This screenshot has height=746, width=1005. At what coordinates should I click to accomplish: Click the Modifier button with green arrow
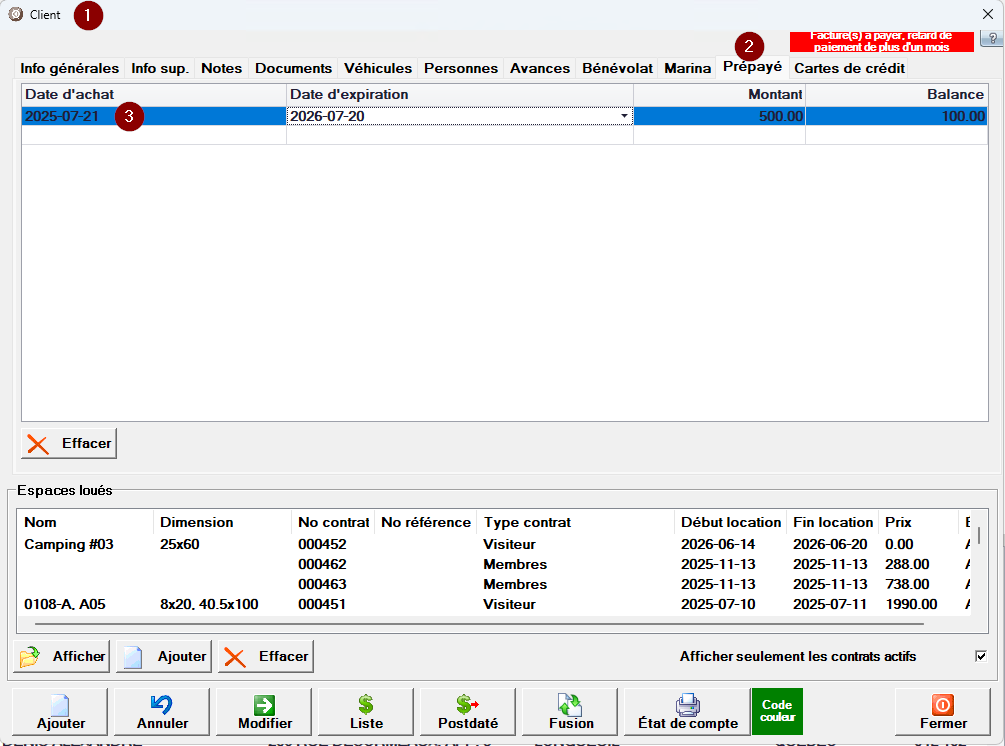[x=265, y=712]
